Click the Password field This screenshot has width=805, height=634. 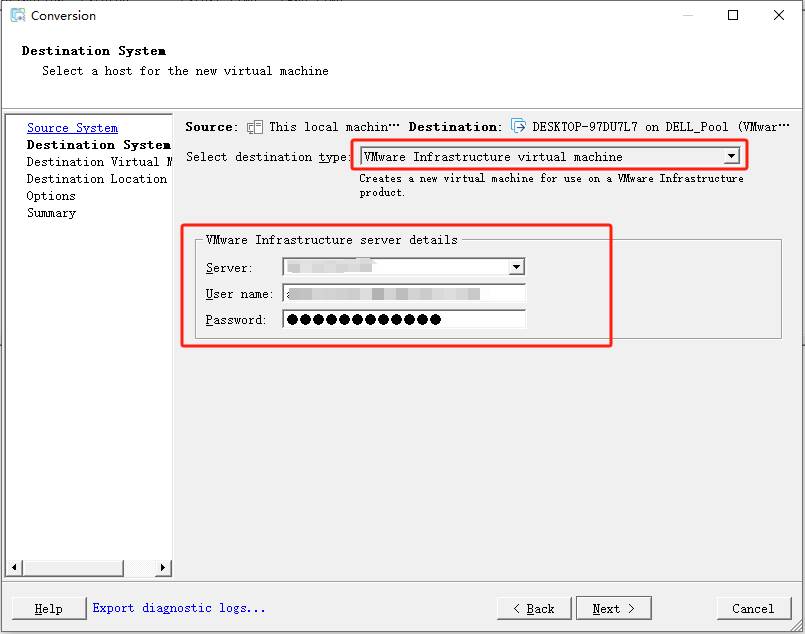click(x=404, y=319)
